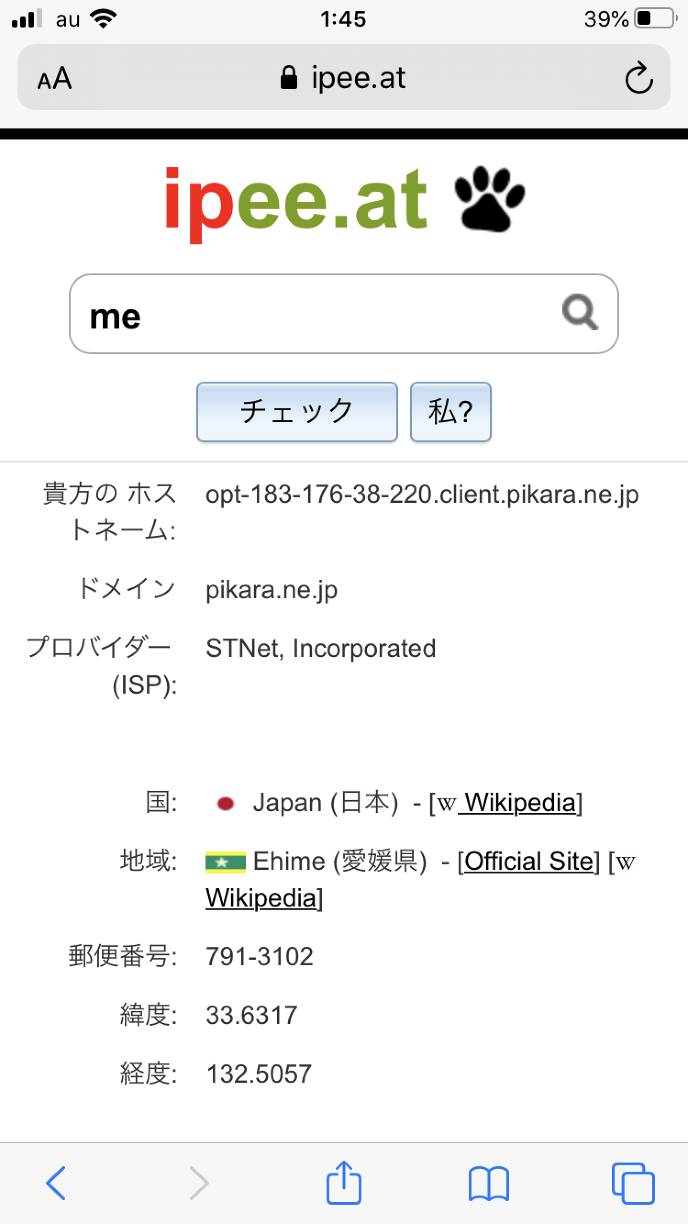Tap the Ehime prefecture flag icon

(x=226, y=861)
